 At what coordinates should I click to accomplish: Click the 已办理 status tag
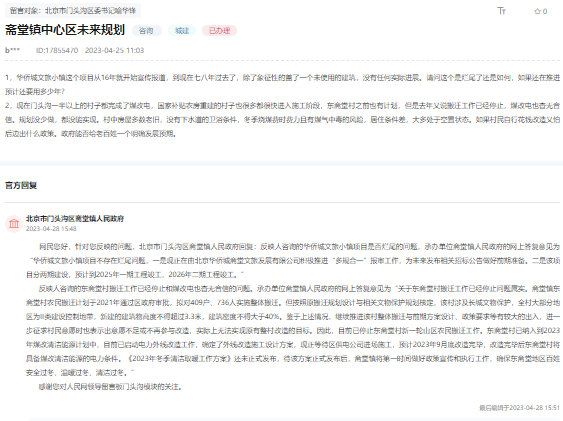tap(219, 31)
